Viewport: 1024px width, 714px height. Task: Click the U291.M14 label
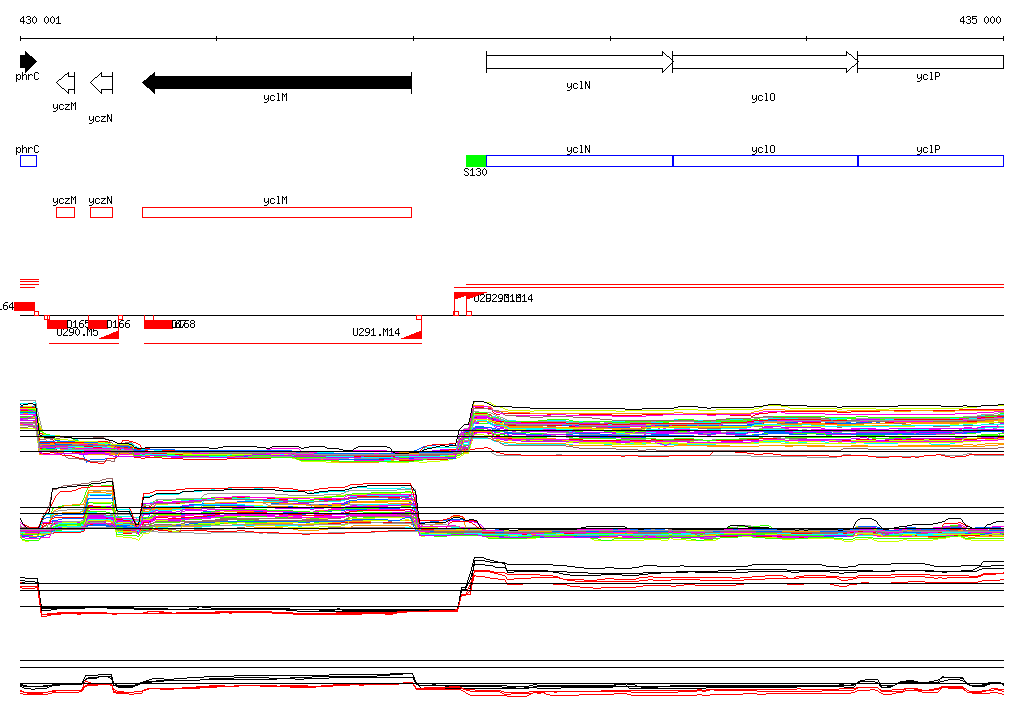coord(376,333)
